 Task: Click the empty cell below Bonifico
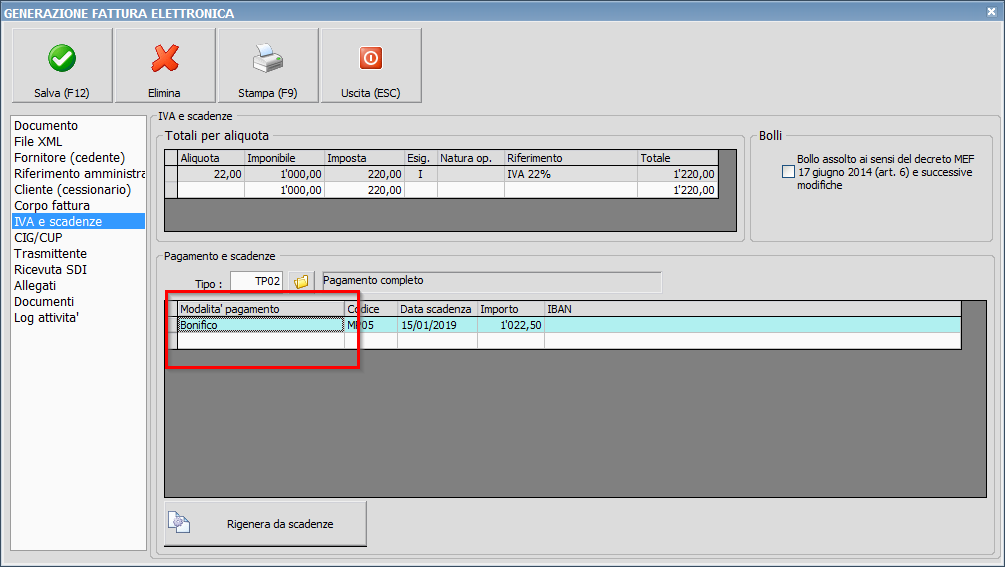[x=261, y=341]
